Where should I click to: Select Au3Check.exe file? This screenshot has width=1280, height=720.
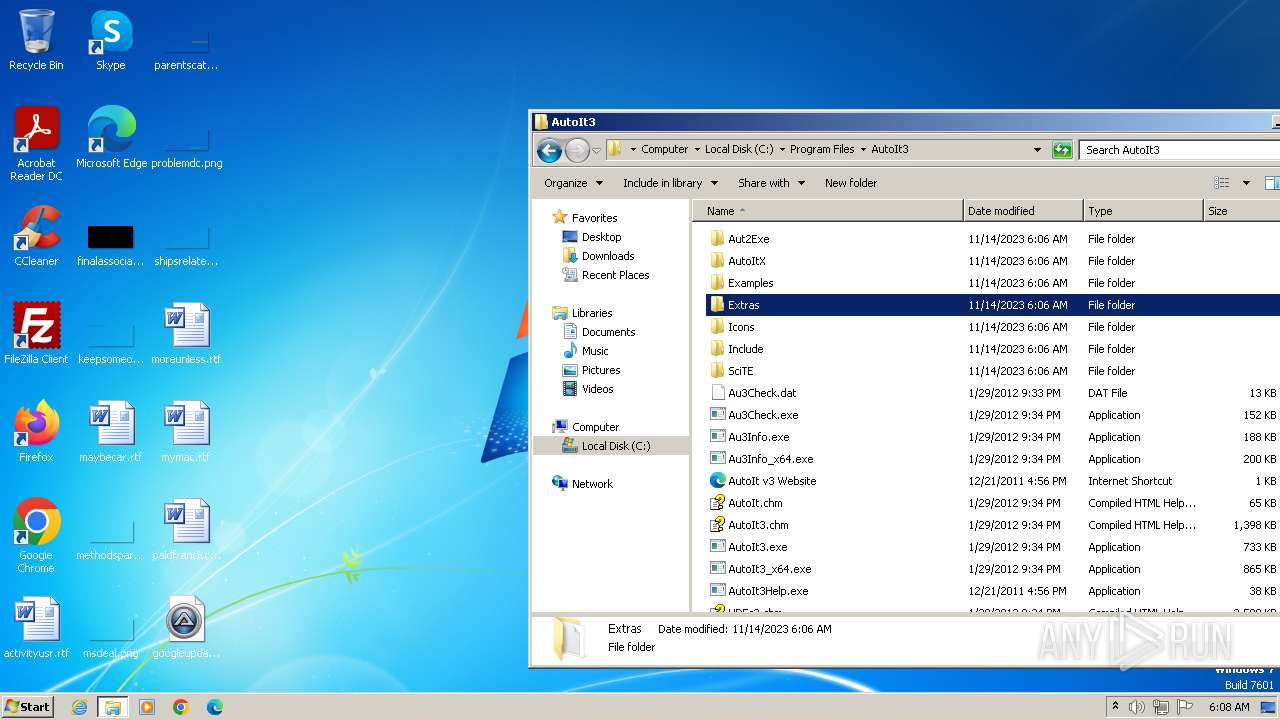(762, 415)
